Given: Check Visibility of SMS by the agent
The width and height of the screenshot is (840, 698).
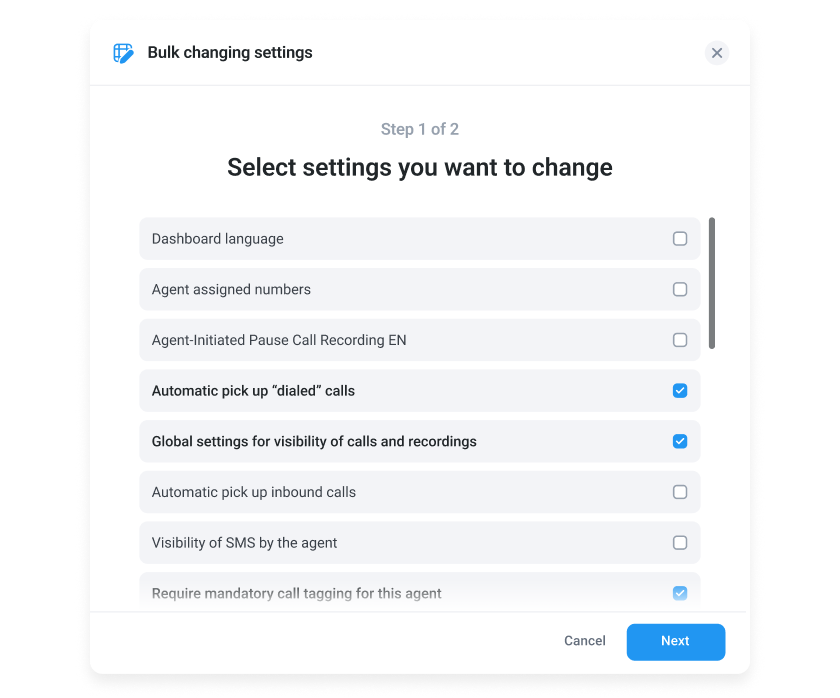Looking at the screenshot, I should pyautogui.click(x=680, y=543).
